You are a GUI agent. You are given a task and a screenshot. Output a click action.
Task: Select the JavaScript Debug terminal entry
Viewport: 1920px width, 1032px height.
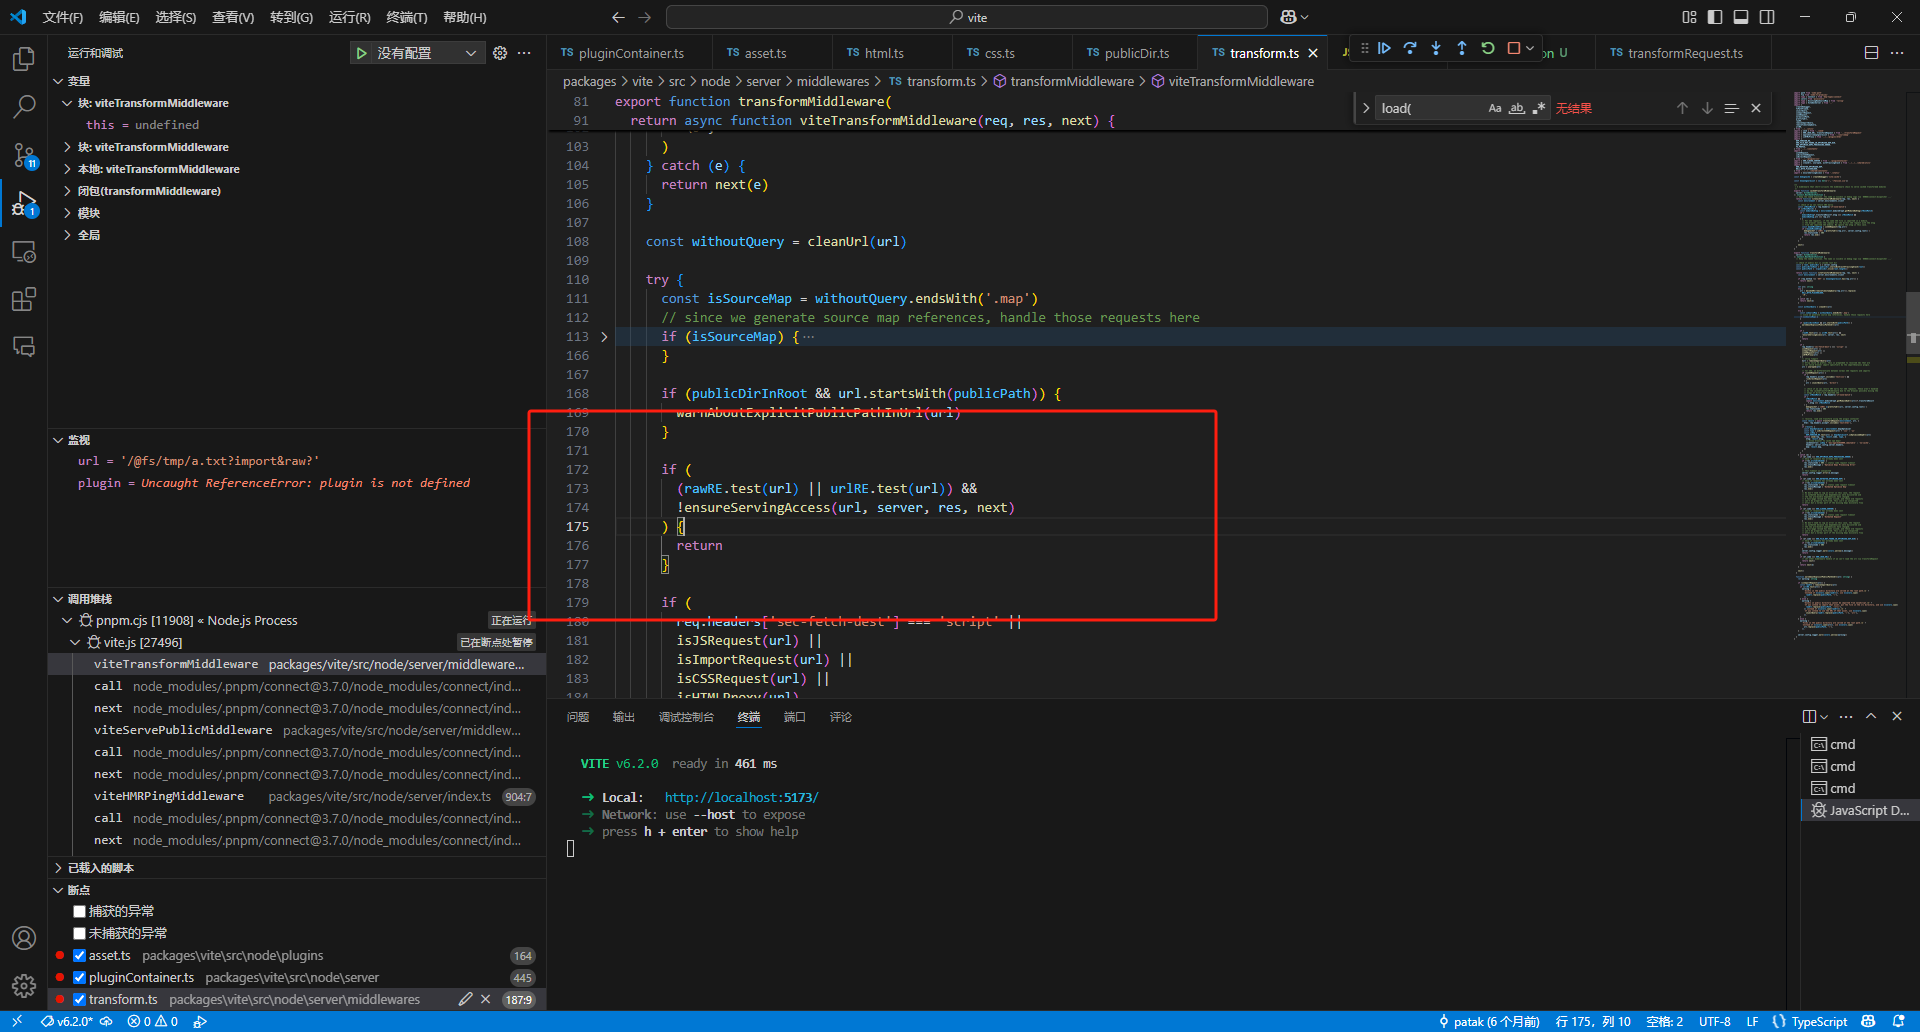pyautogui.click(x=1860, y=810)
